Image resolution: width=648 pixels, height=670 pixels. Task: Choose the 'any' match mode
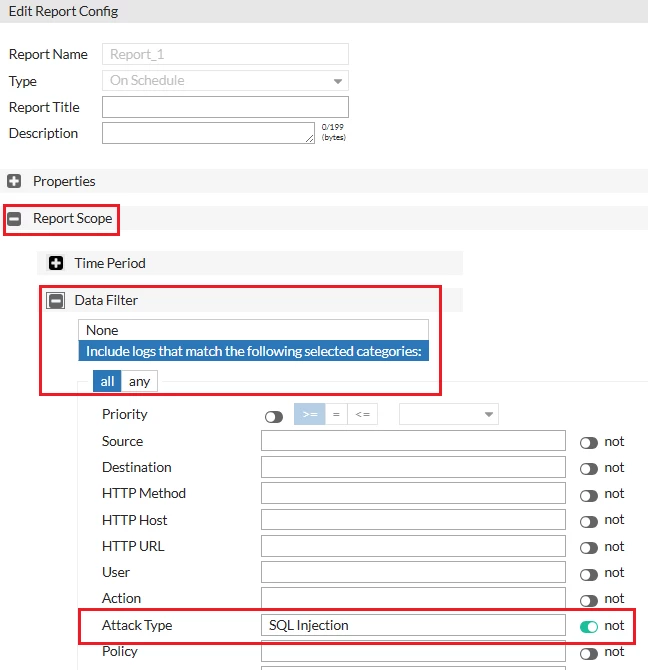pyautogui.click(x=139, y=381)
